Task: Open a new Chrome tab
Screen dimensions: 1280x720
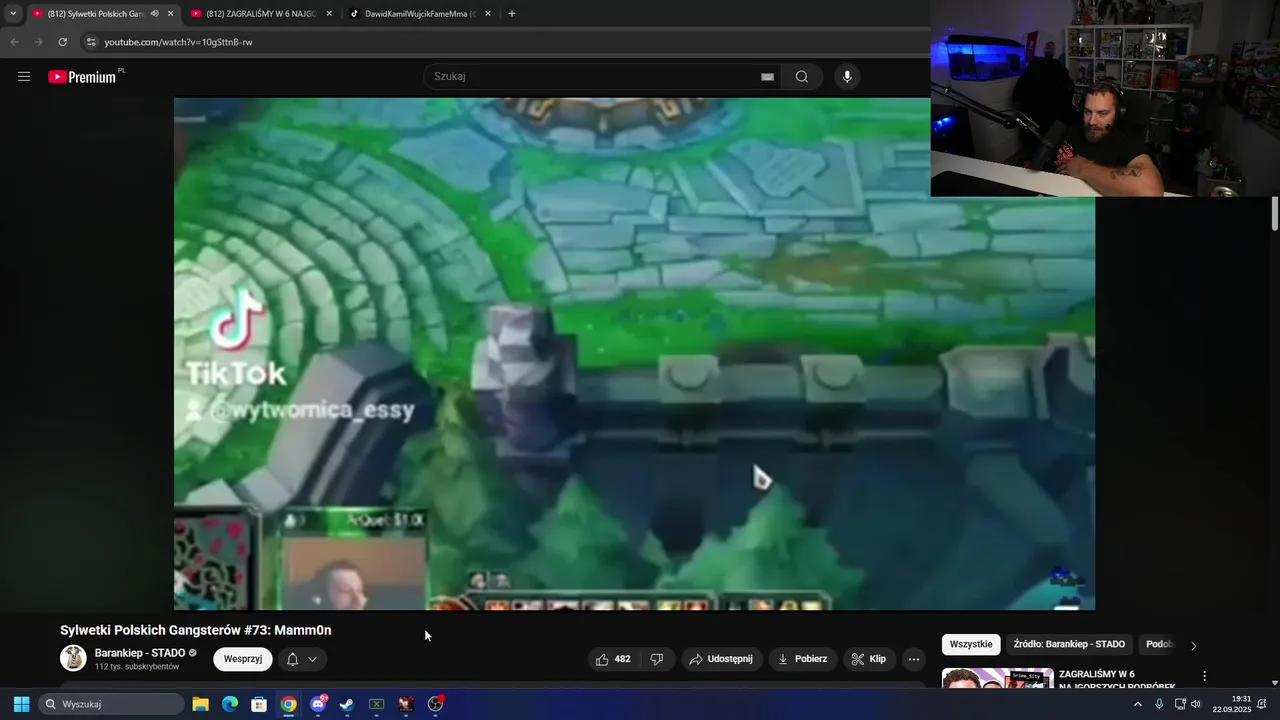Action: [512, 14]
